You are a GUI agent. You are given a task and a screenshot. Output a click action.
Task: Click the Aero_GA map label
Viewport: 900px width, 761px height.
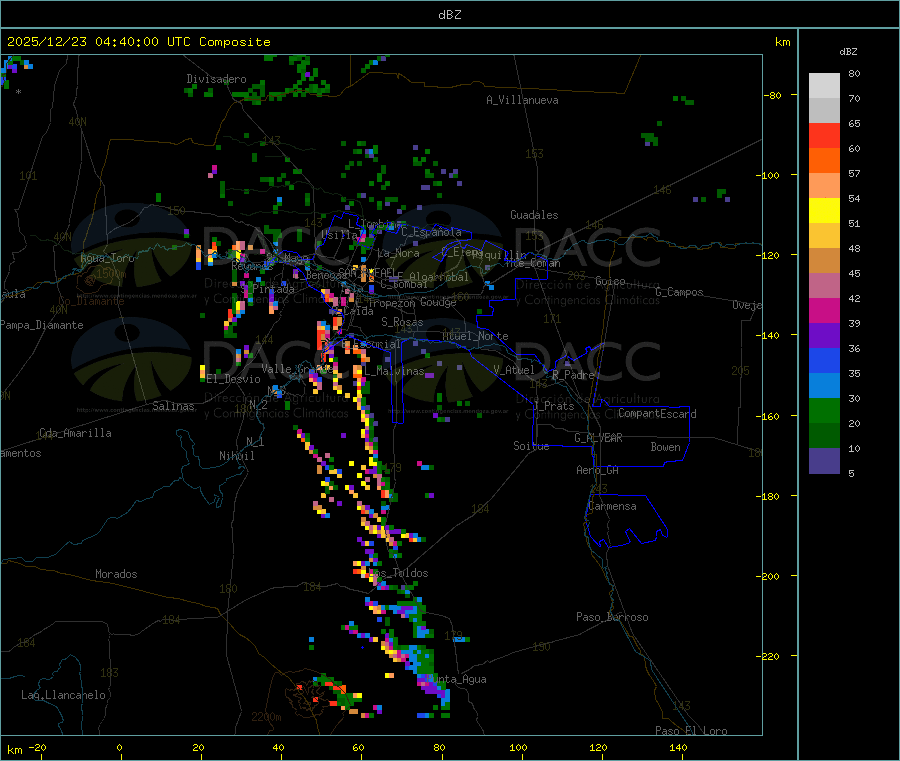click(598, 470)
